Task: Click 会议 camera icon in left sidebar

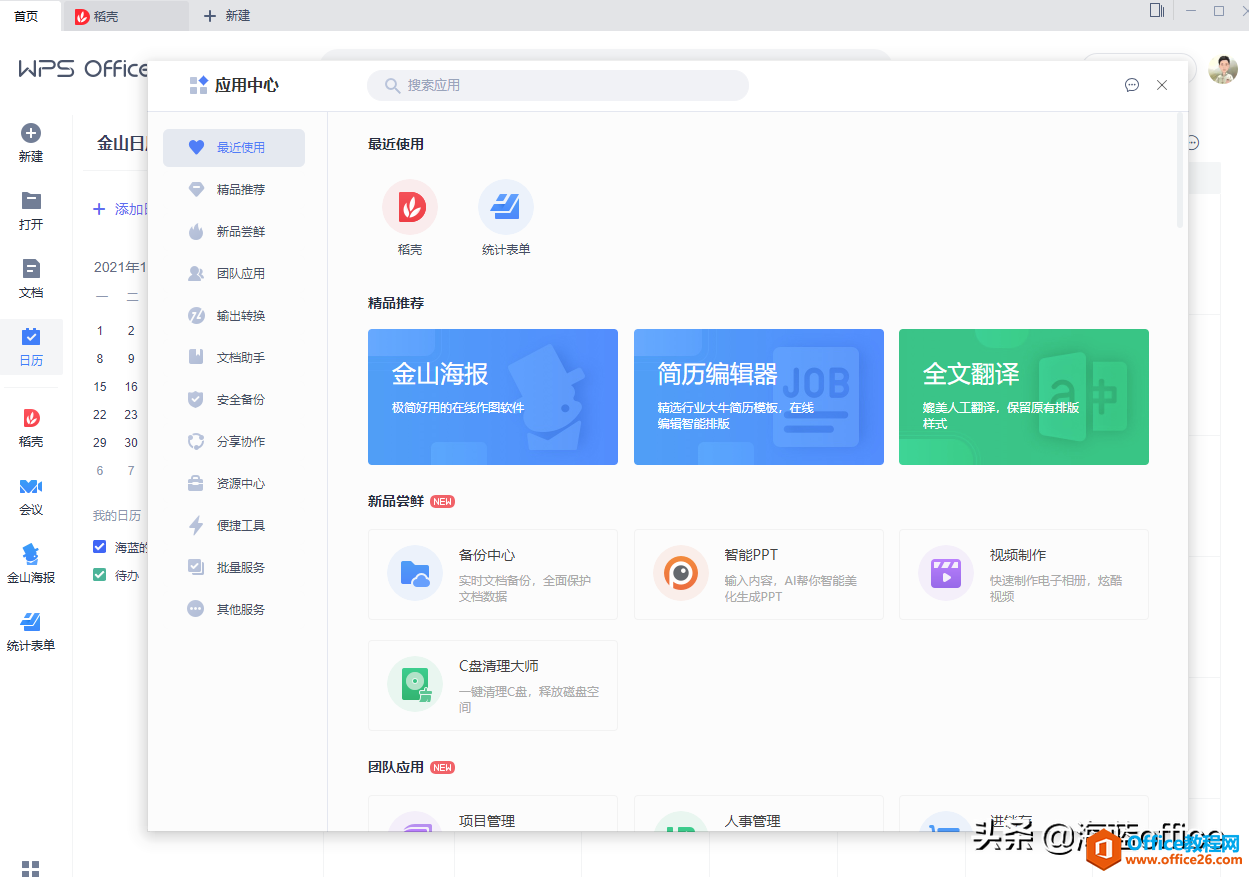Action: [x=31, y=486]
